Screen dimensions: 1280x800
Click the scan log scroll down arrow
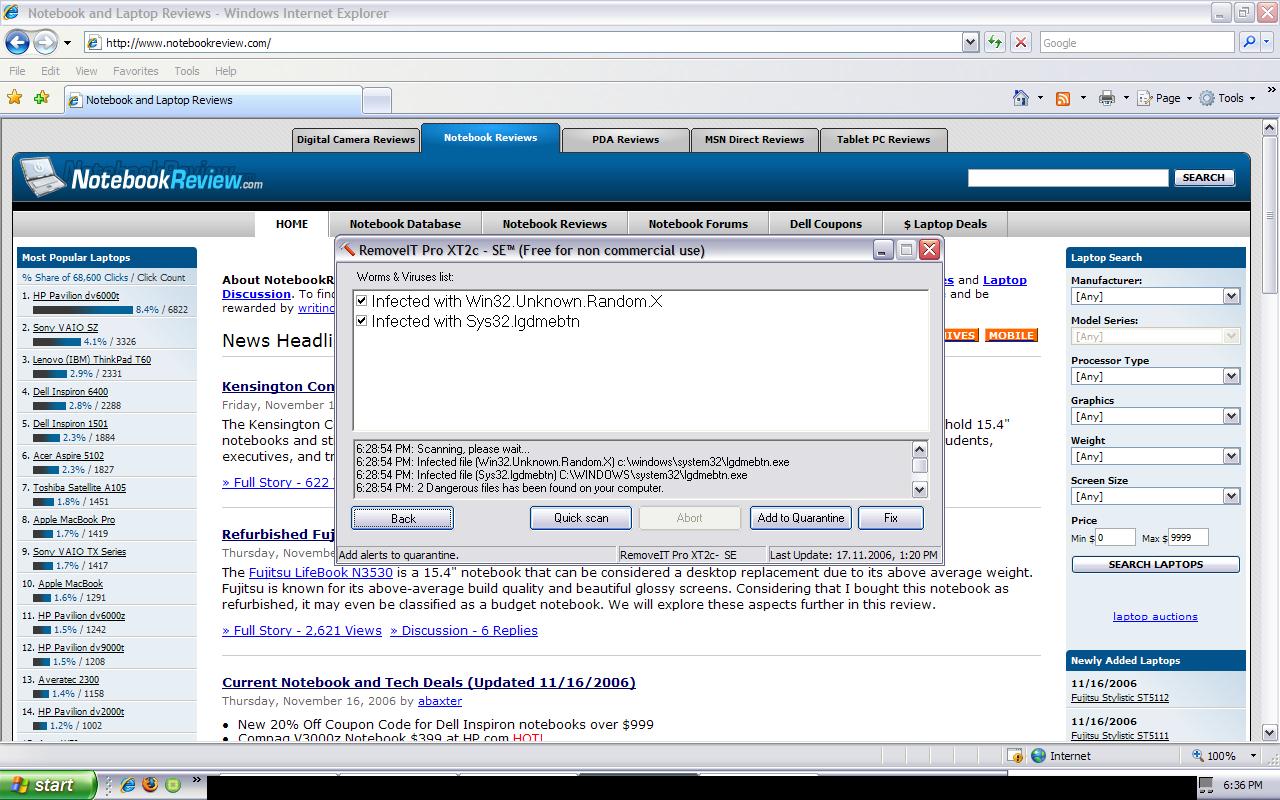click(x=920, y=489)
